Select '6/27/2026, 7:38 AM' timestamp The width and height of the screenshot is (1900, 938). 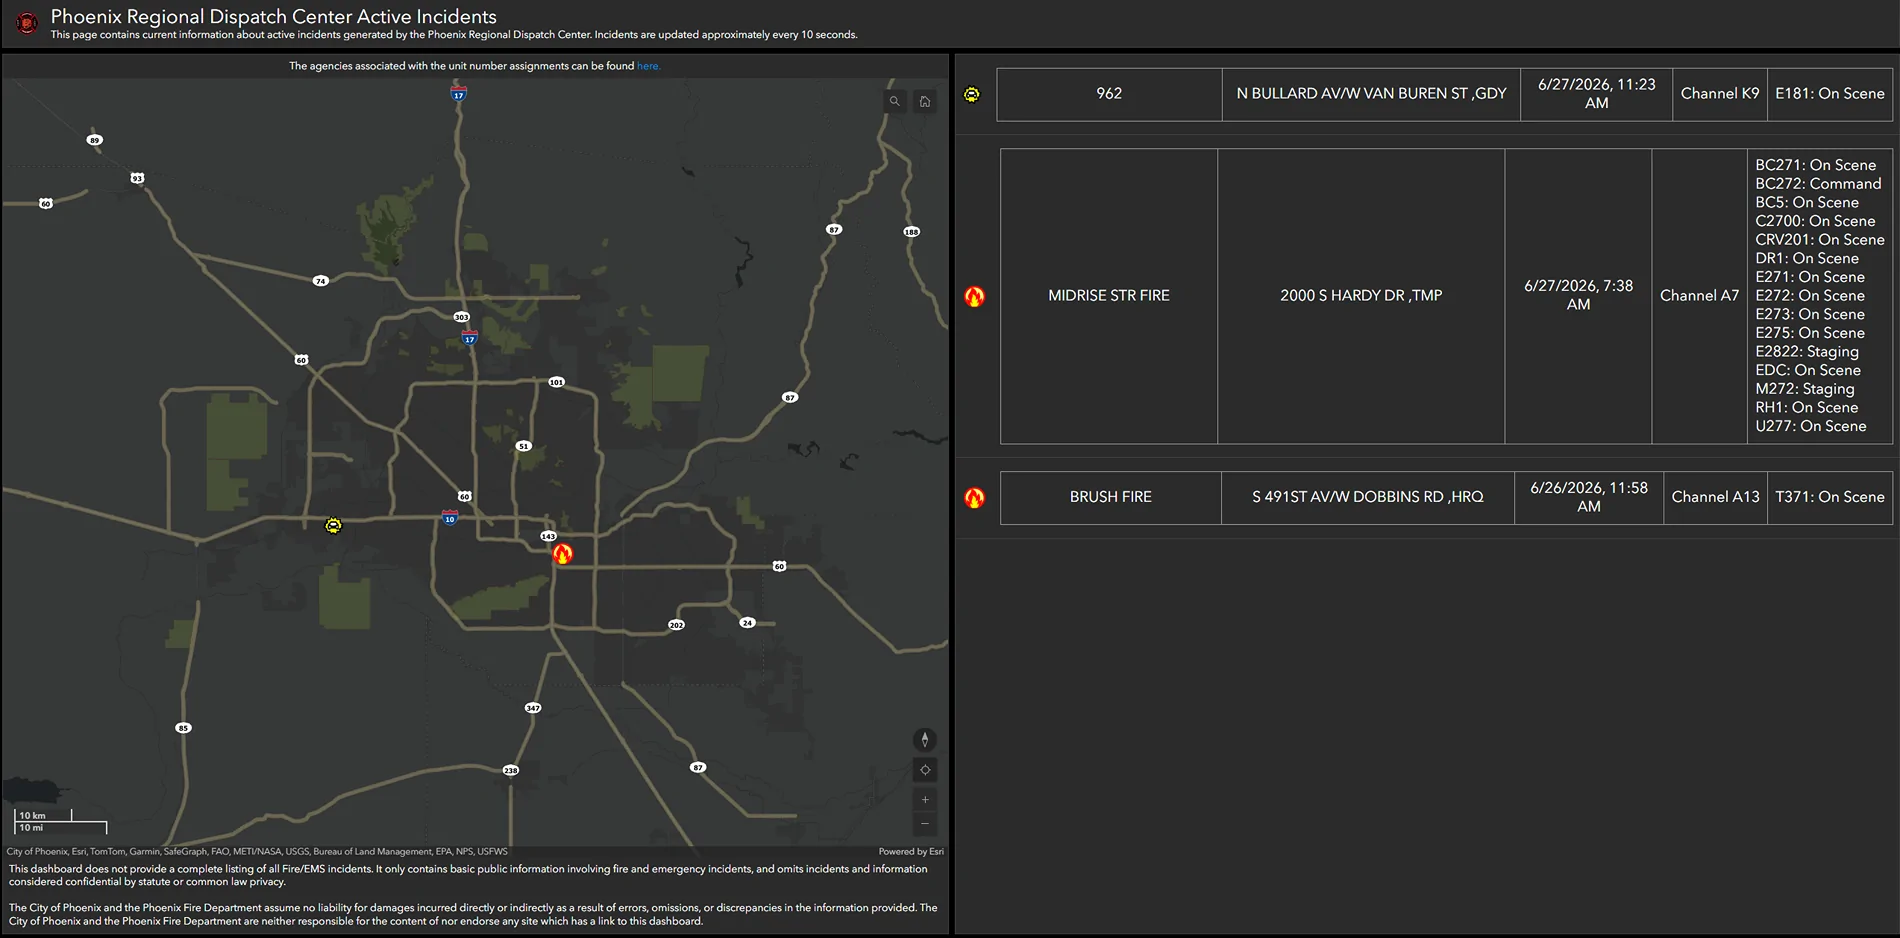pyautogui.click(x=1578, y=296)
